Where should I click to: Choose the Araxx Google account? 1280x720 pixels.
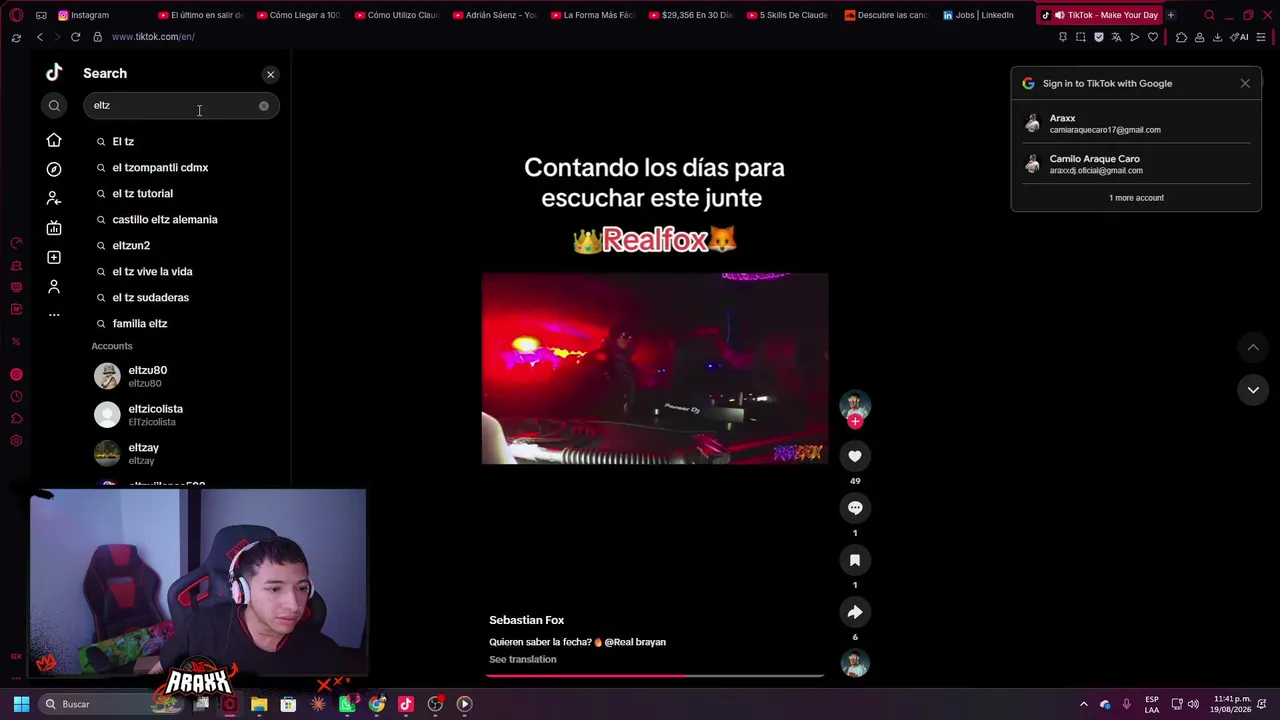click(x=1136, y=123)
